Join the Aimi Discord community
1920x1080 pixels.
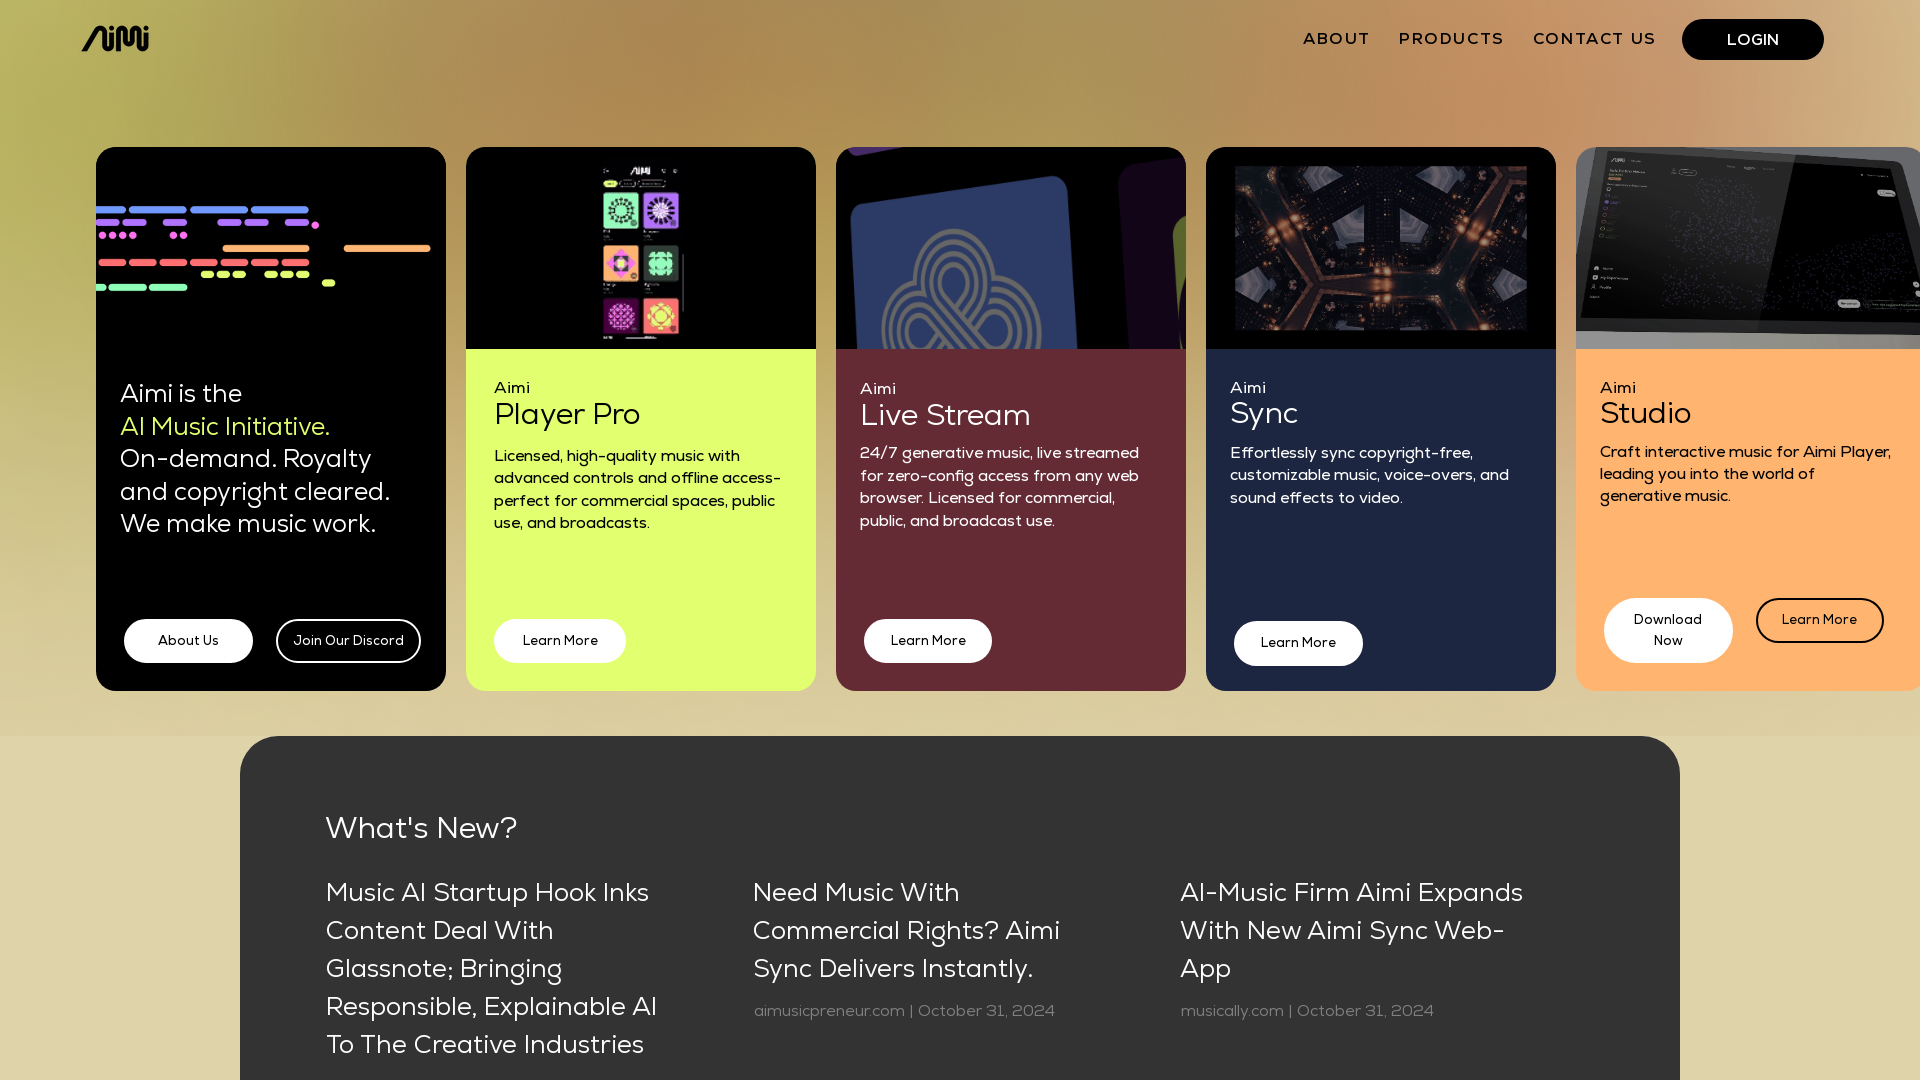pyautogui.click(x=348, y=641)
